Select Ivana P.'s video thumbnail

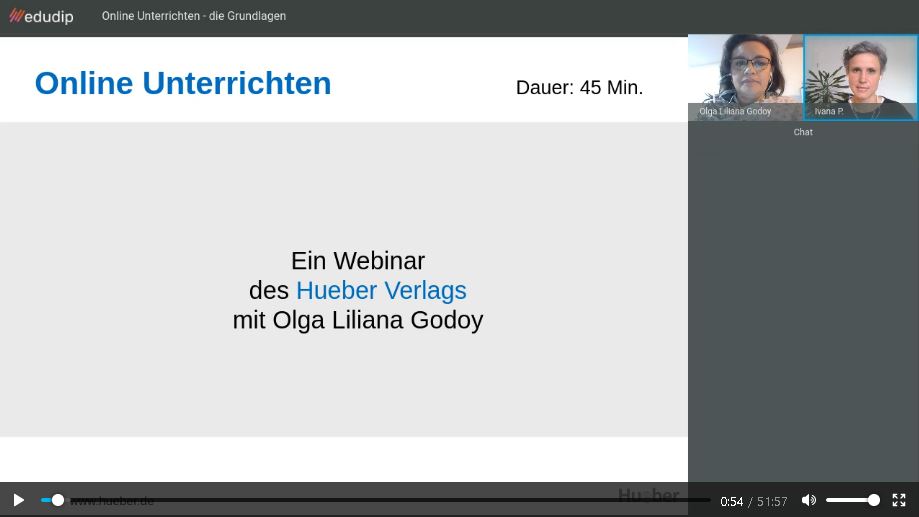(860, 77)
